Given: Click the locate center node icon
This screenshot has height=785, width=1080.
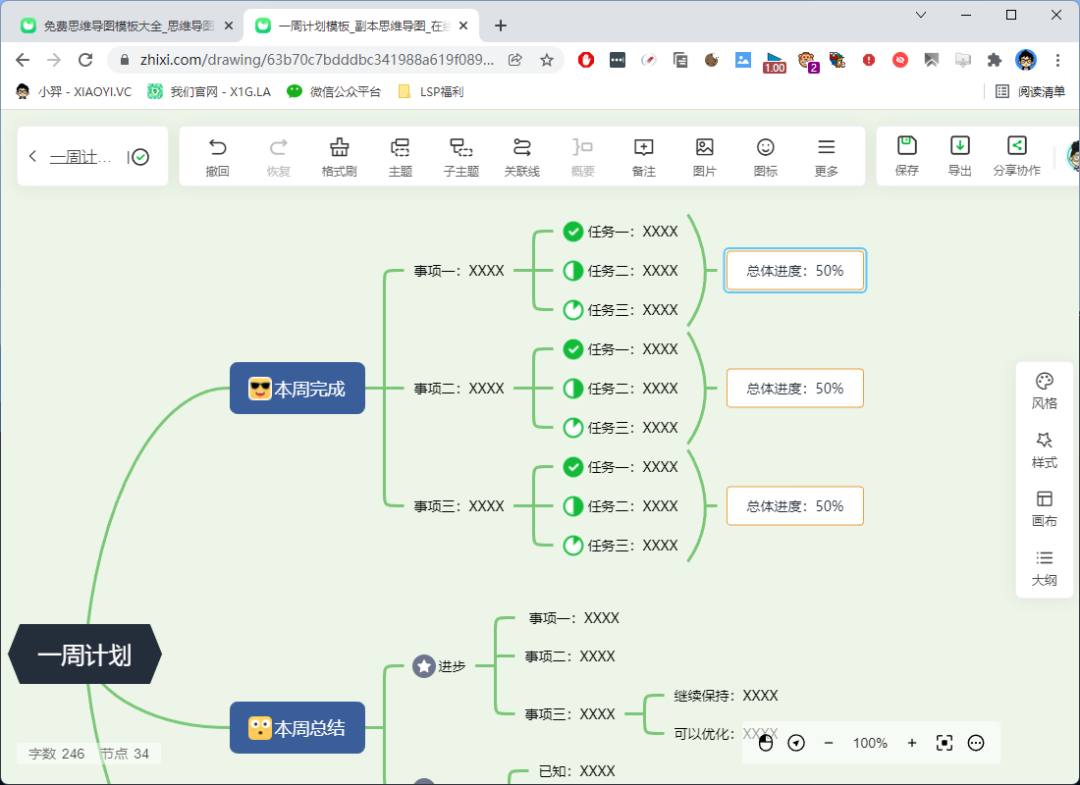Looking at the screenshot, I should (x=796, y=743).
